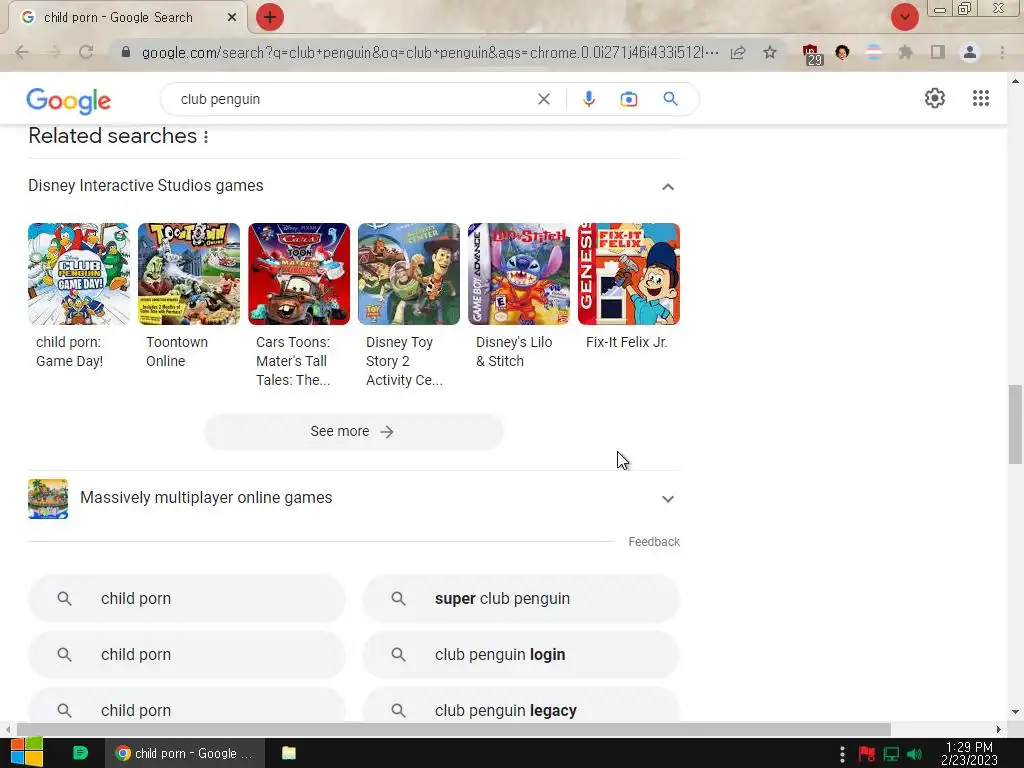
Task: Click the Massively multiplayer games thumbnail icon
Action: (x=48, y=498)
